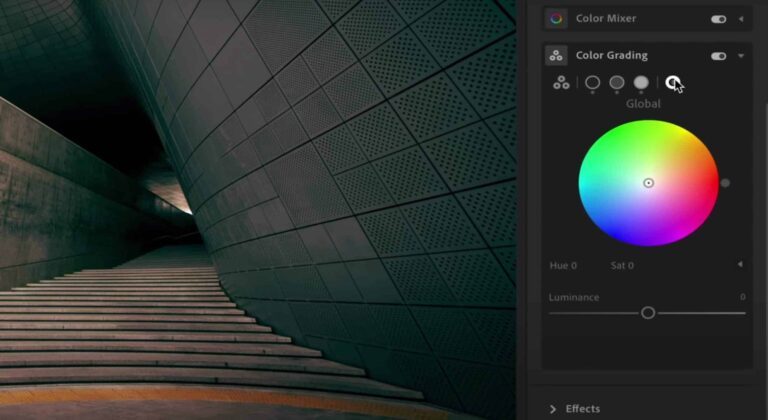Collapse the Color Grading panel arrow
This screenshot has height=420, width=768.
pos(741,56)
